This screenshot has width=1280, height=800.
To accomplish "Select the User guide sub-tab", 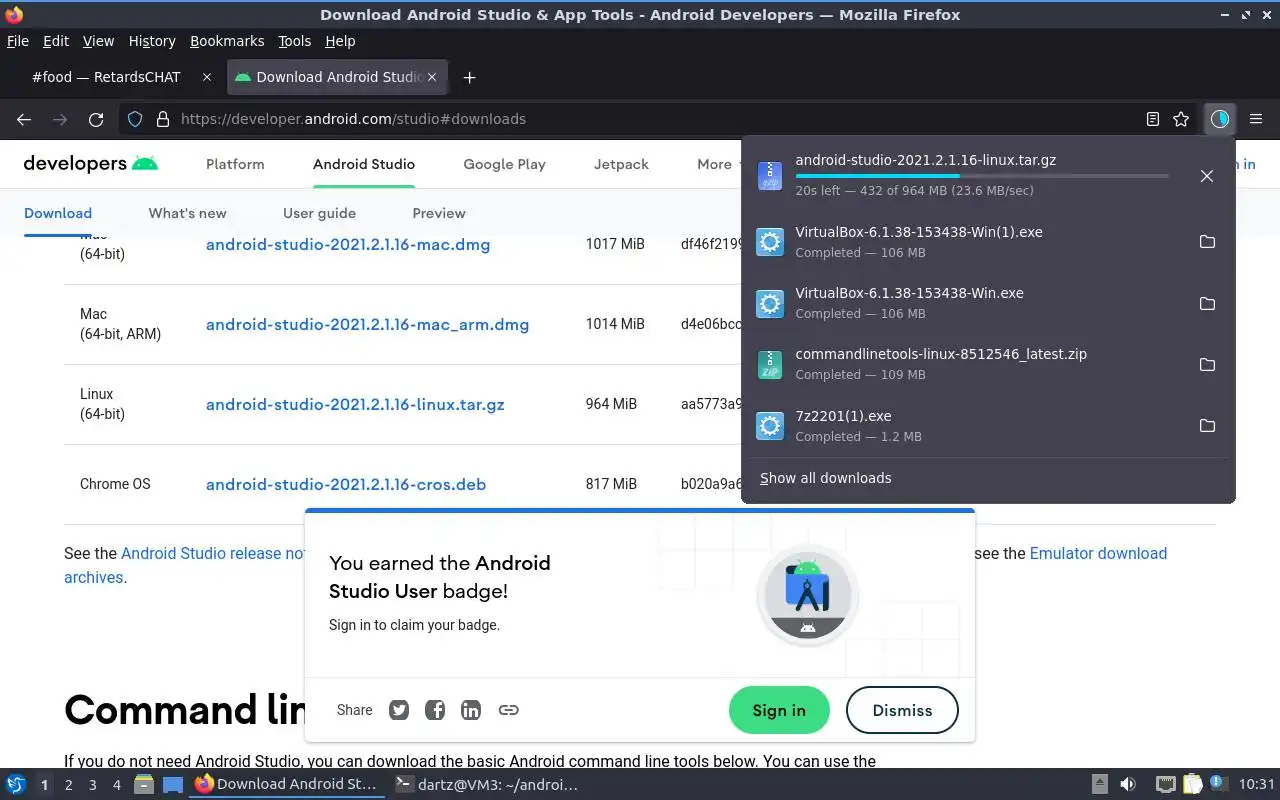I will pos(319,213).
